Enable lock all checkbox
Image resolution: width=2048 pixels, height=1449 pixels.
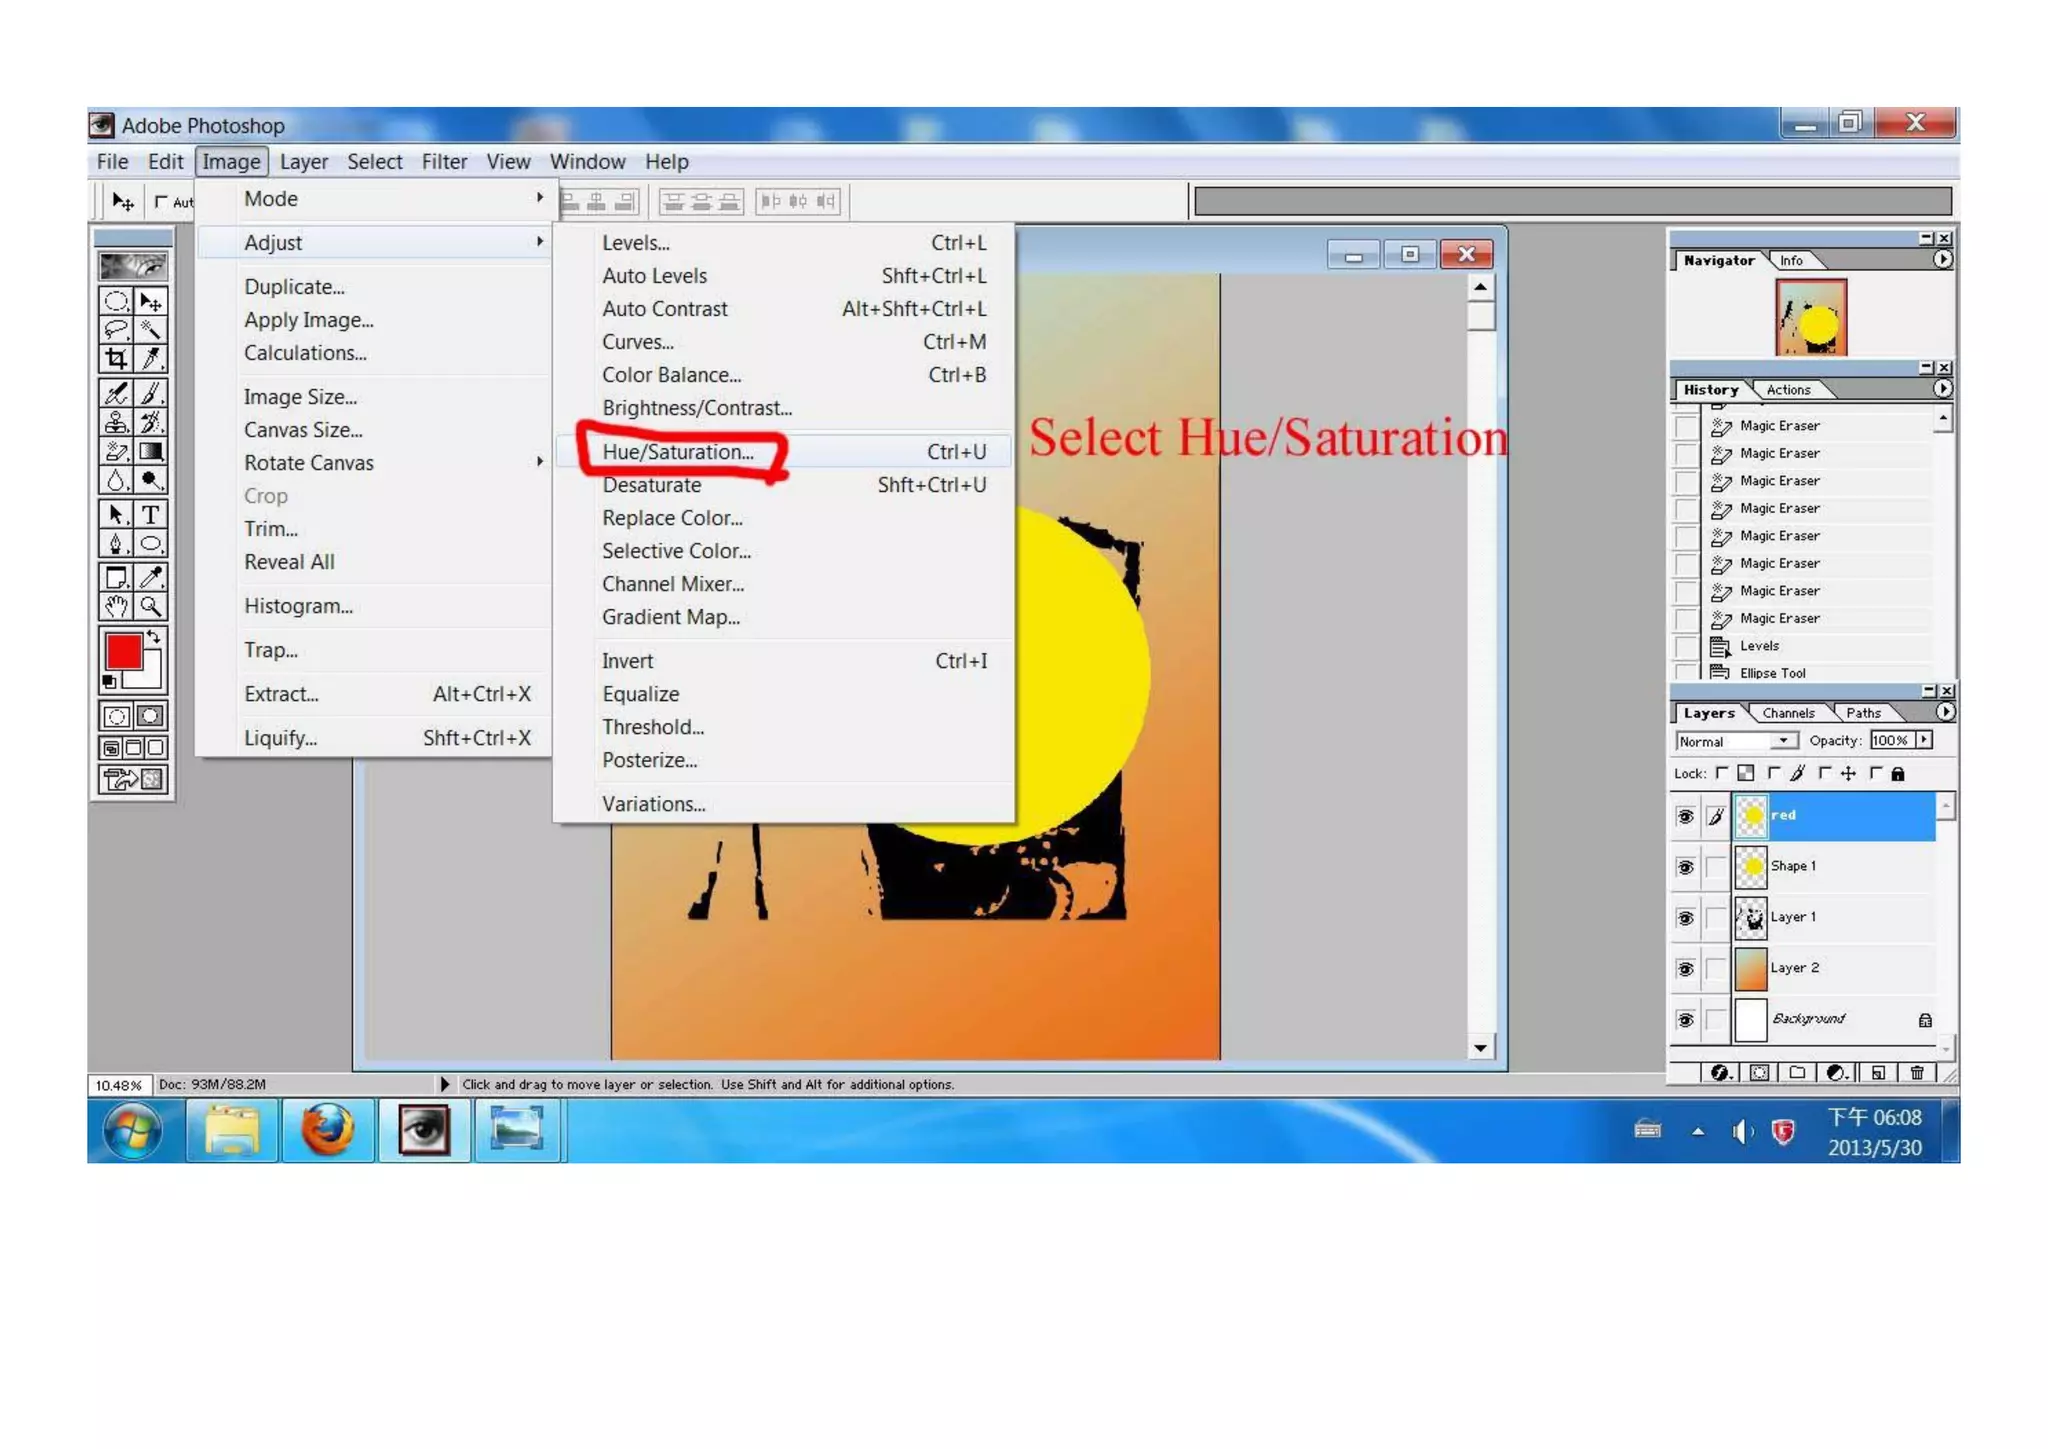click(x=1875, y=773)
